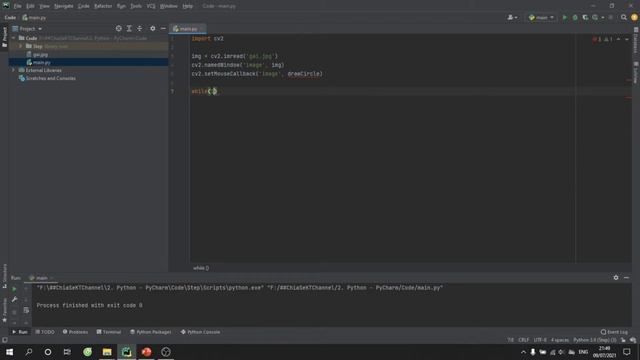Open Search Everywhere magnifier icon
Image resolution: width=640 pixels, height=360 pixels.
point(624,18)
